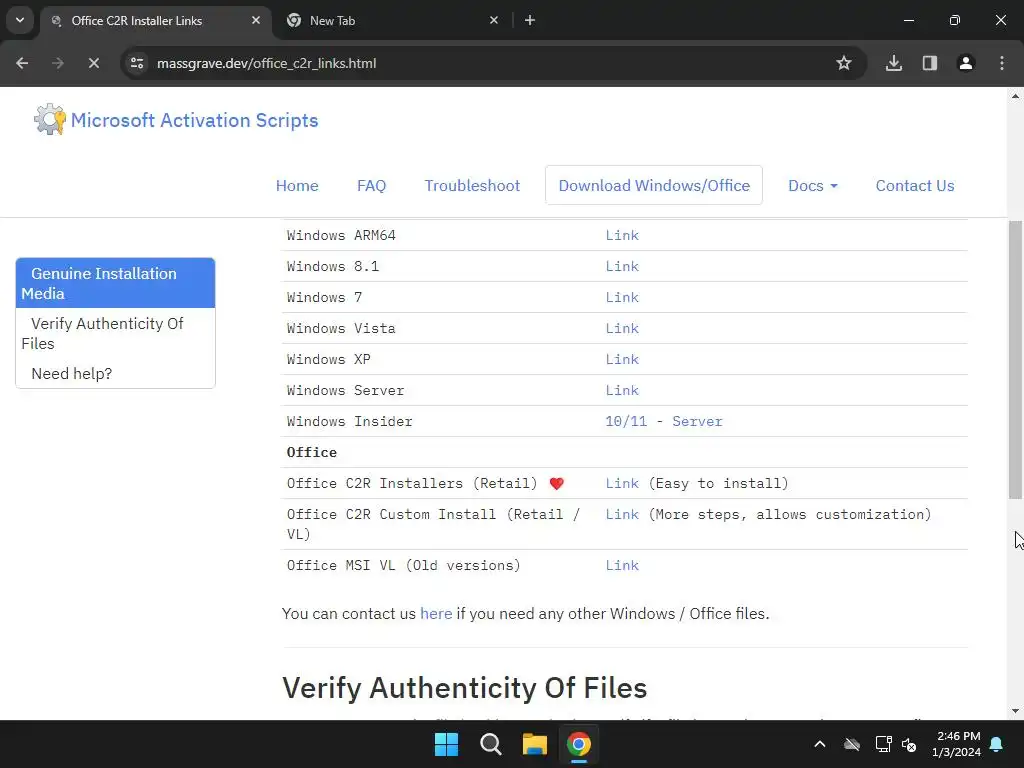This screenshot has width=1024, height=768.
Task: Close the New Tab tab
Action: 494,20
